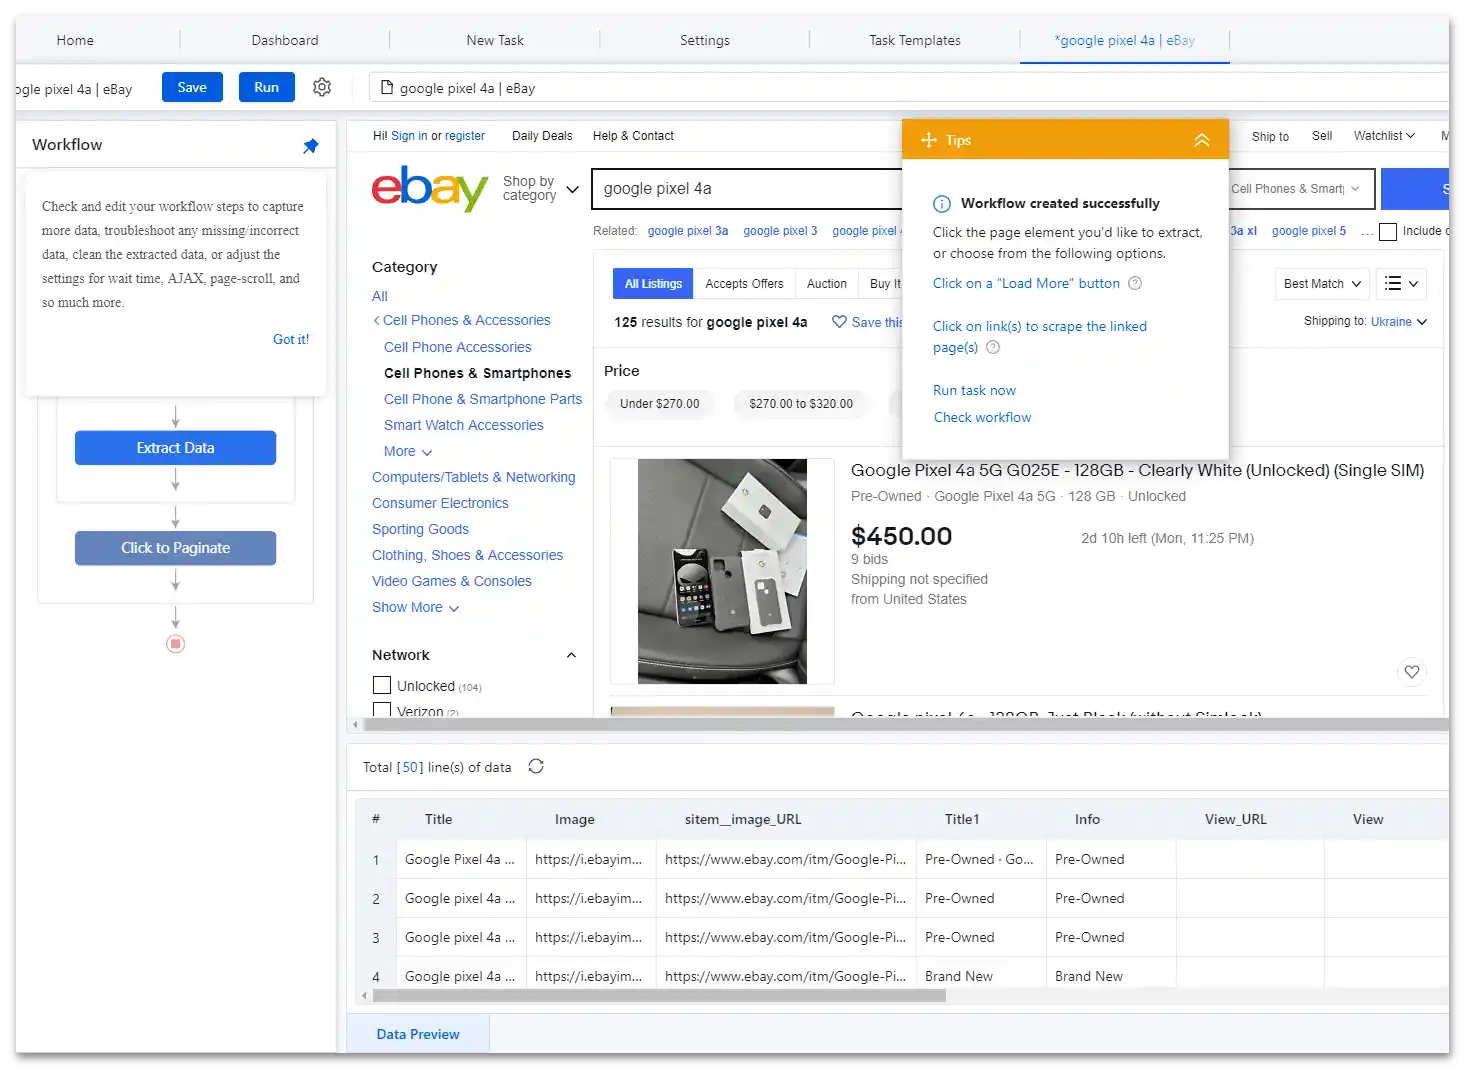Click the Tips move cross icon
The height and width of the screenshot is (1069, 1465).
coord(929,140)
